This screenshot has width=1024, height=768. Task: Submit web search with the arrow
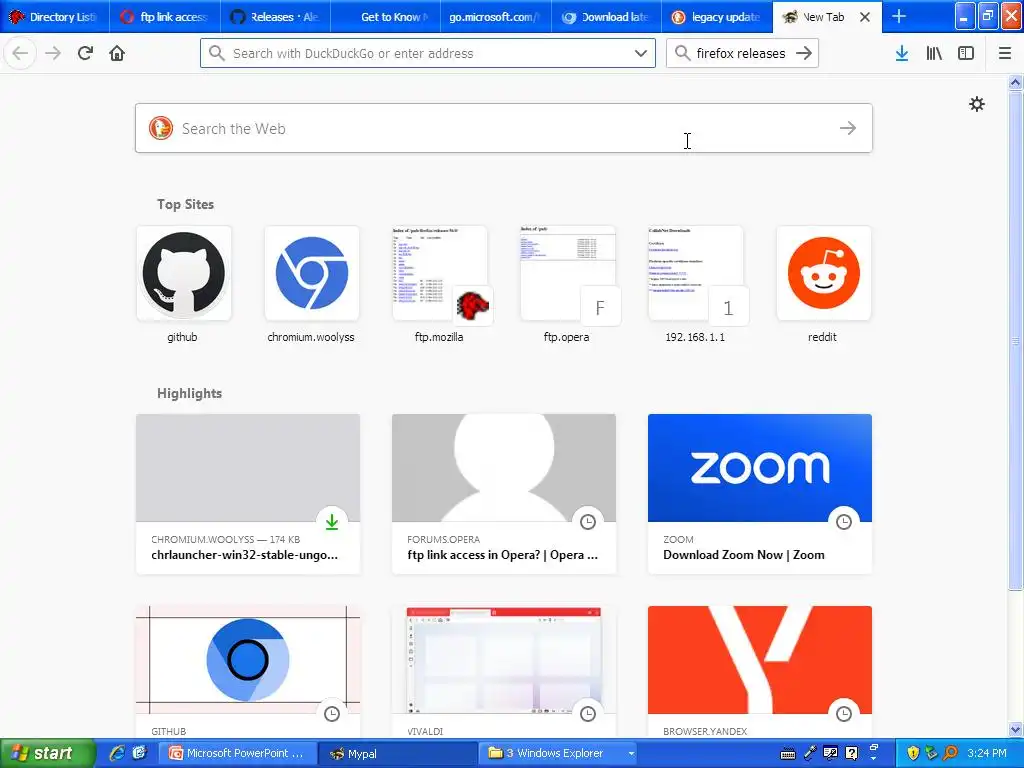click(x=848, y=128)
